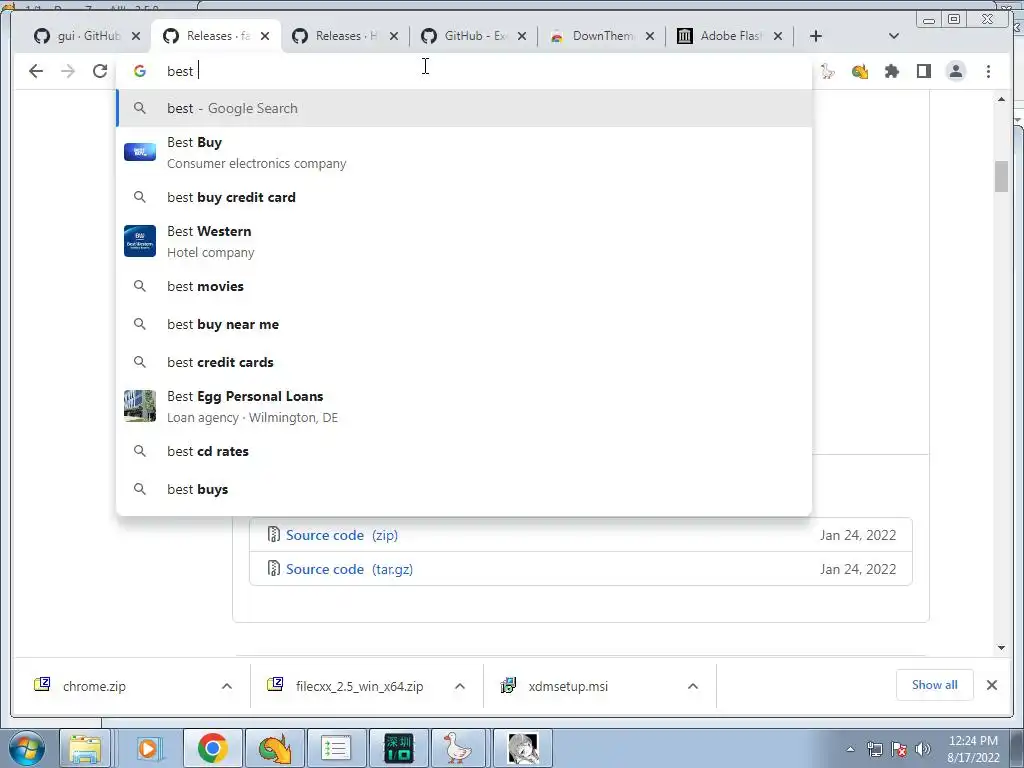The image size is (1024, 768).
Task: Open the network status tray icon
Action: point(875,749)
